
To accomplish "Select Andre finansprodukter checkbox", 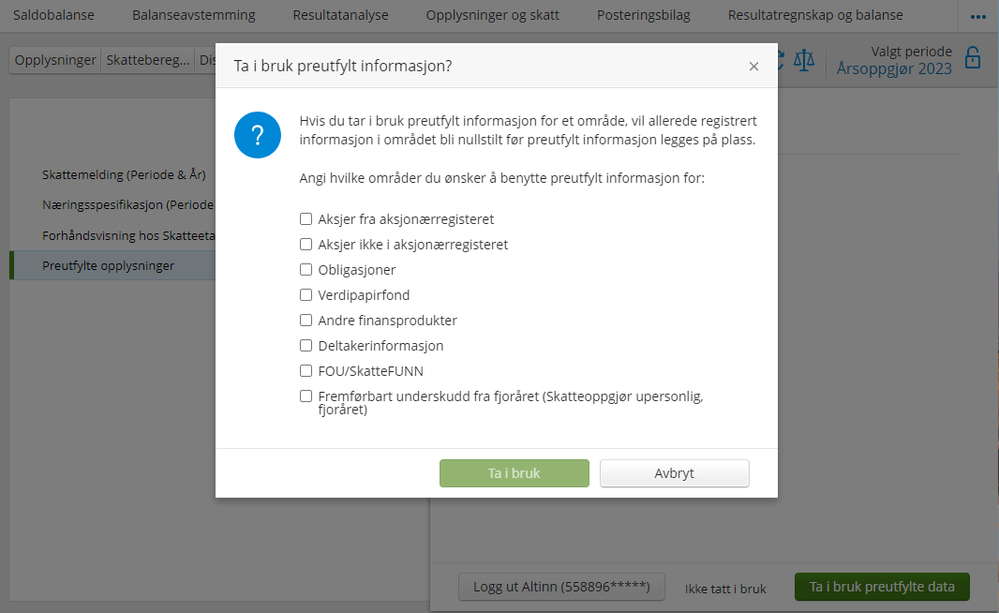I will [306, 320].
